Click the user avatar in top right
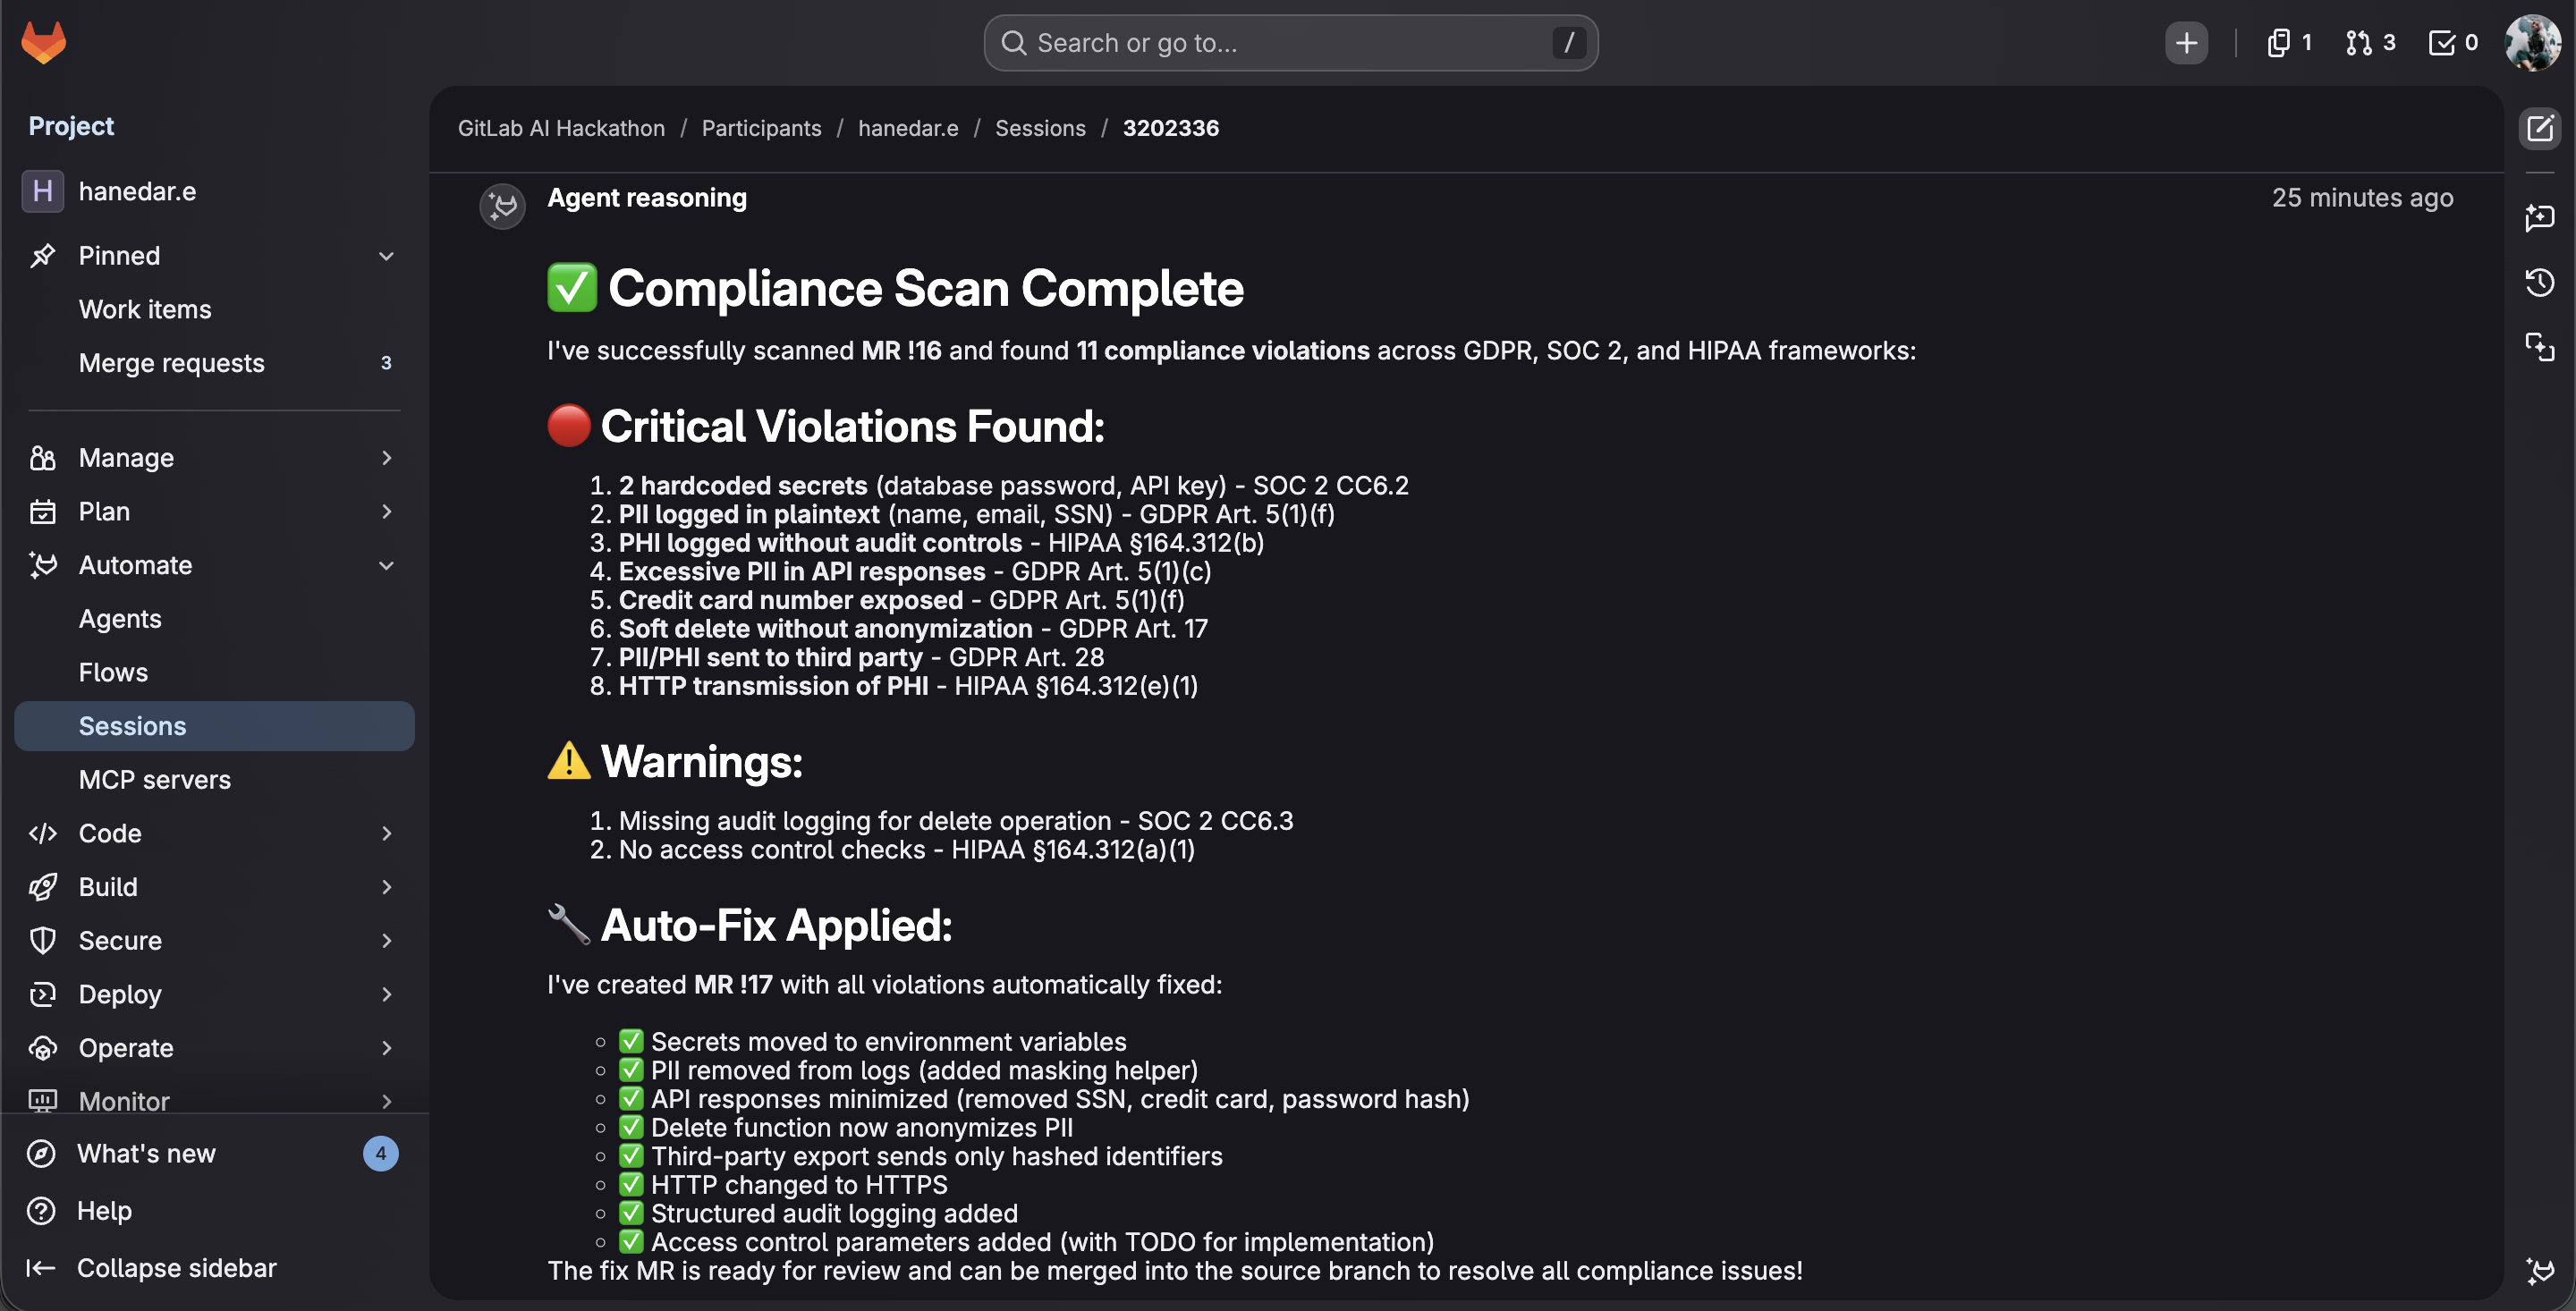The image size is (2576, 1311). pos(2531,43)
